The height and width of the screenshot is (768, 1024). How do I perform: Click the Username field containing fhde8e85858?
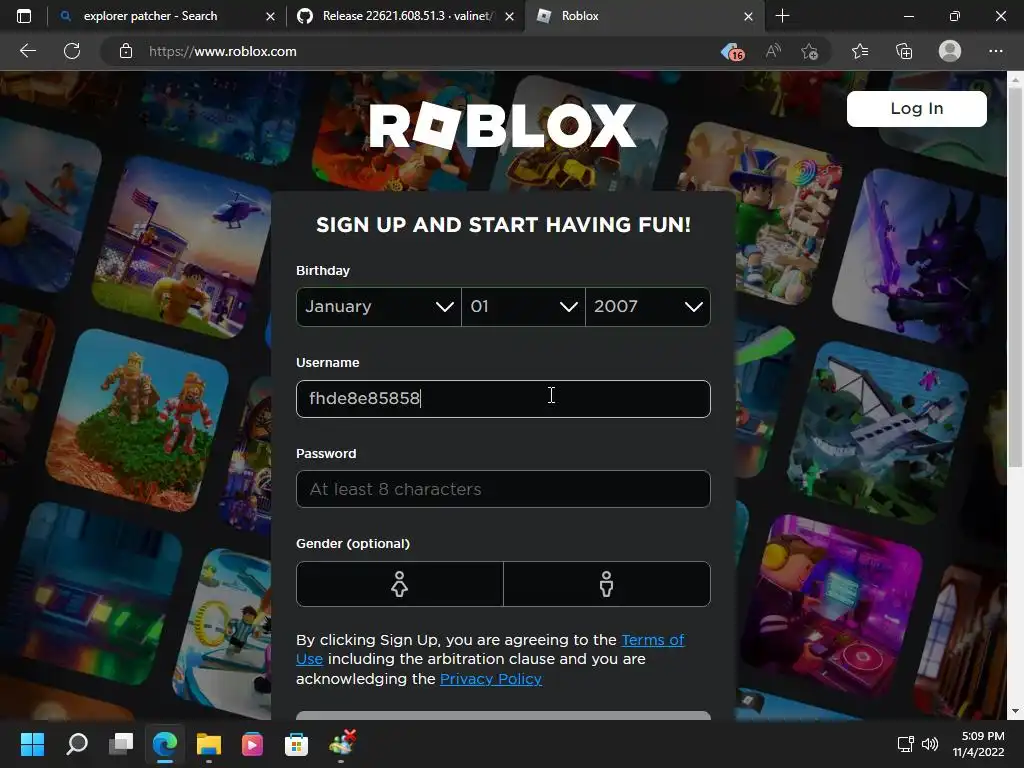click(x=503, y=398)
